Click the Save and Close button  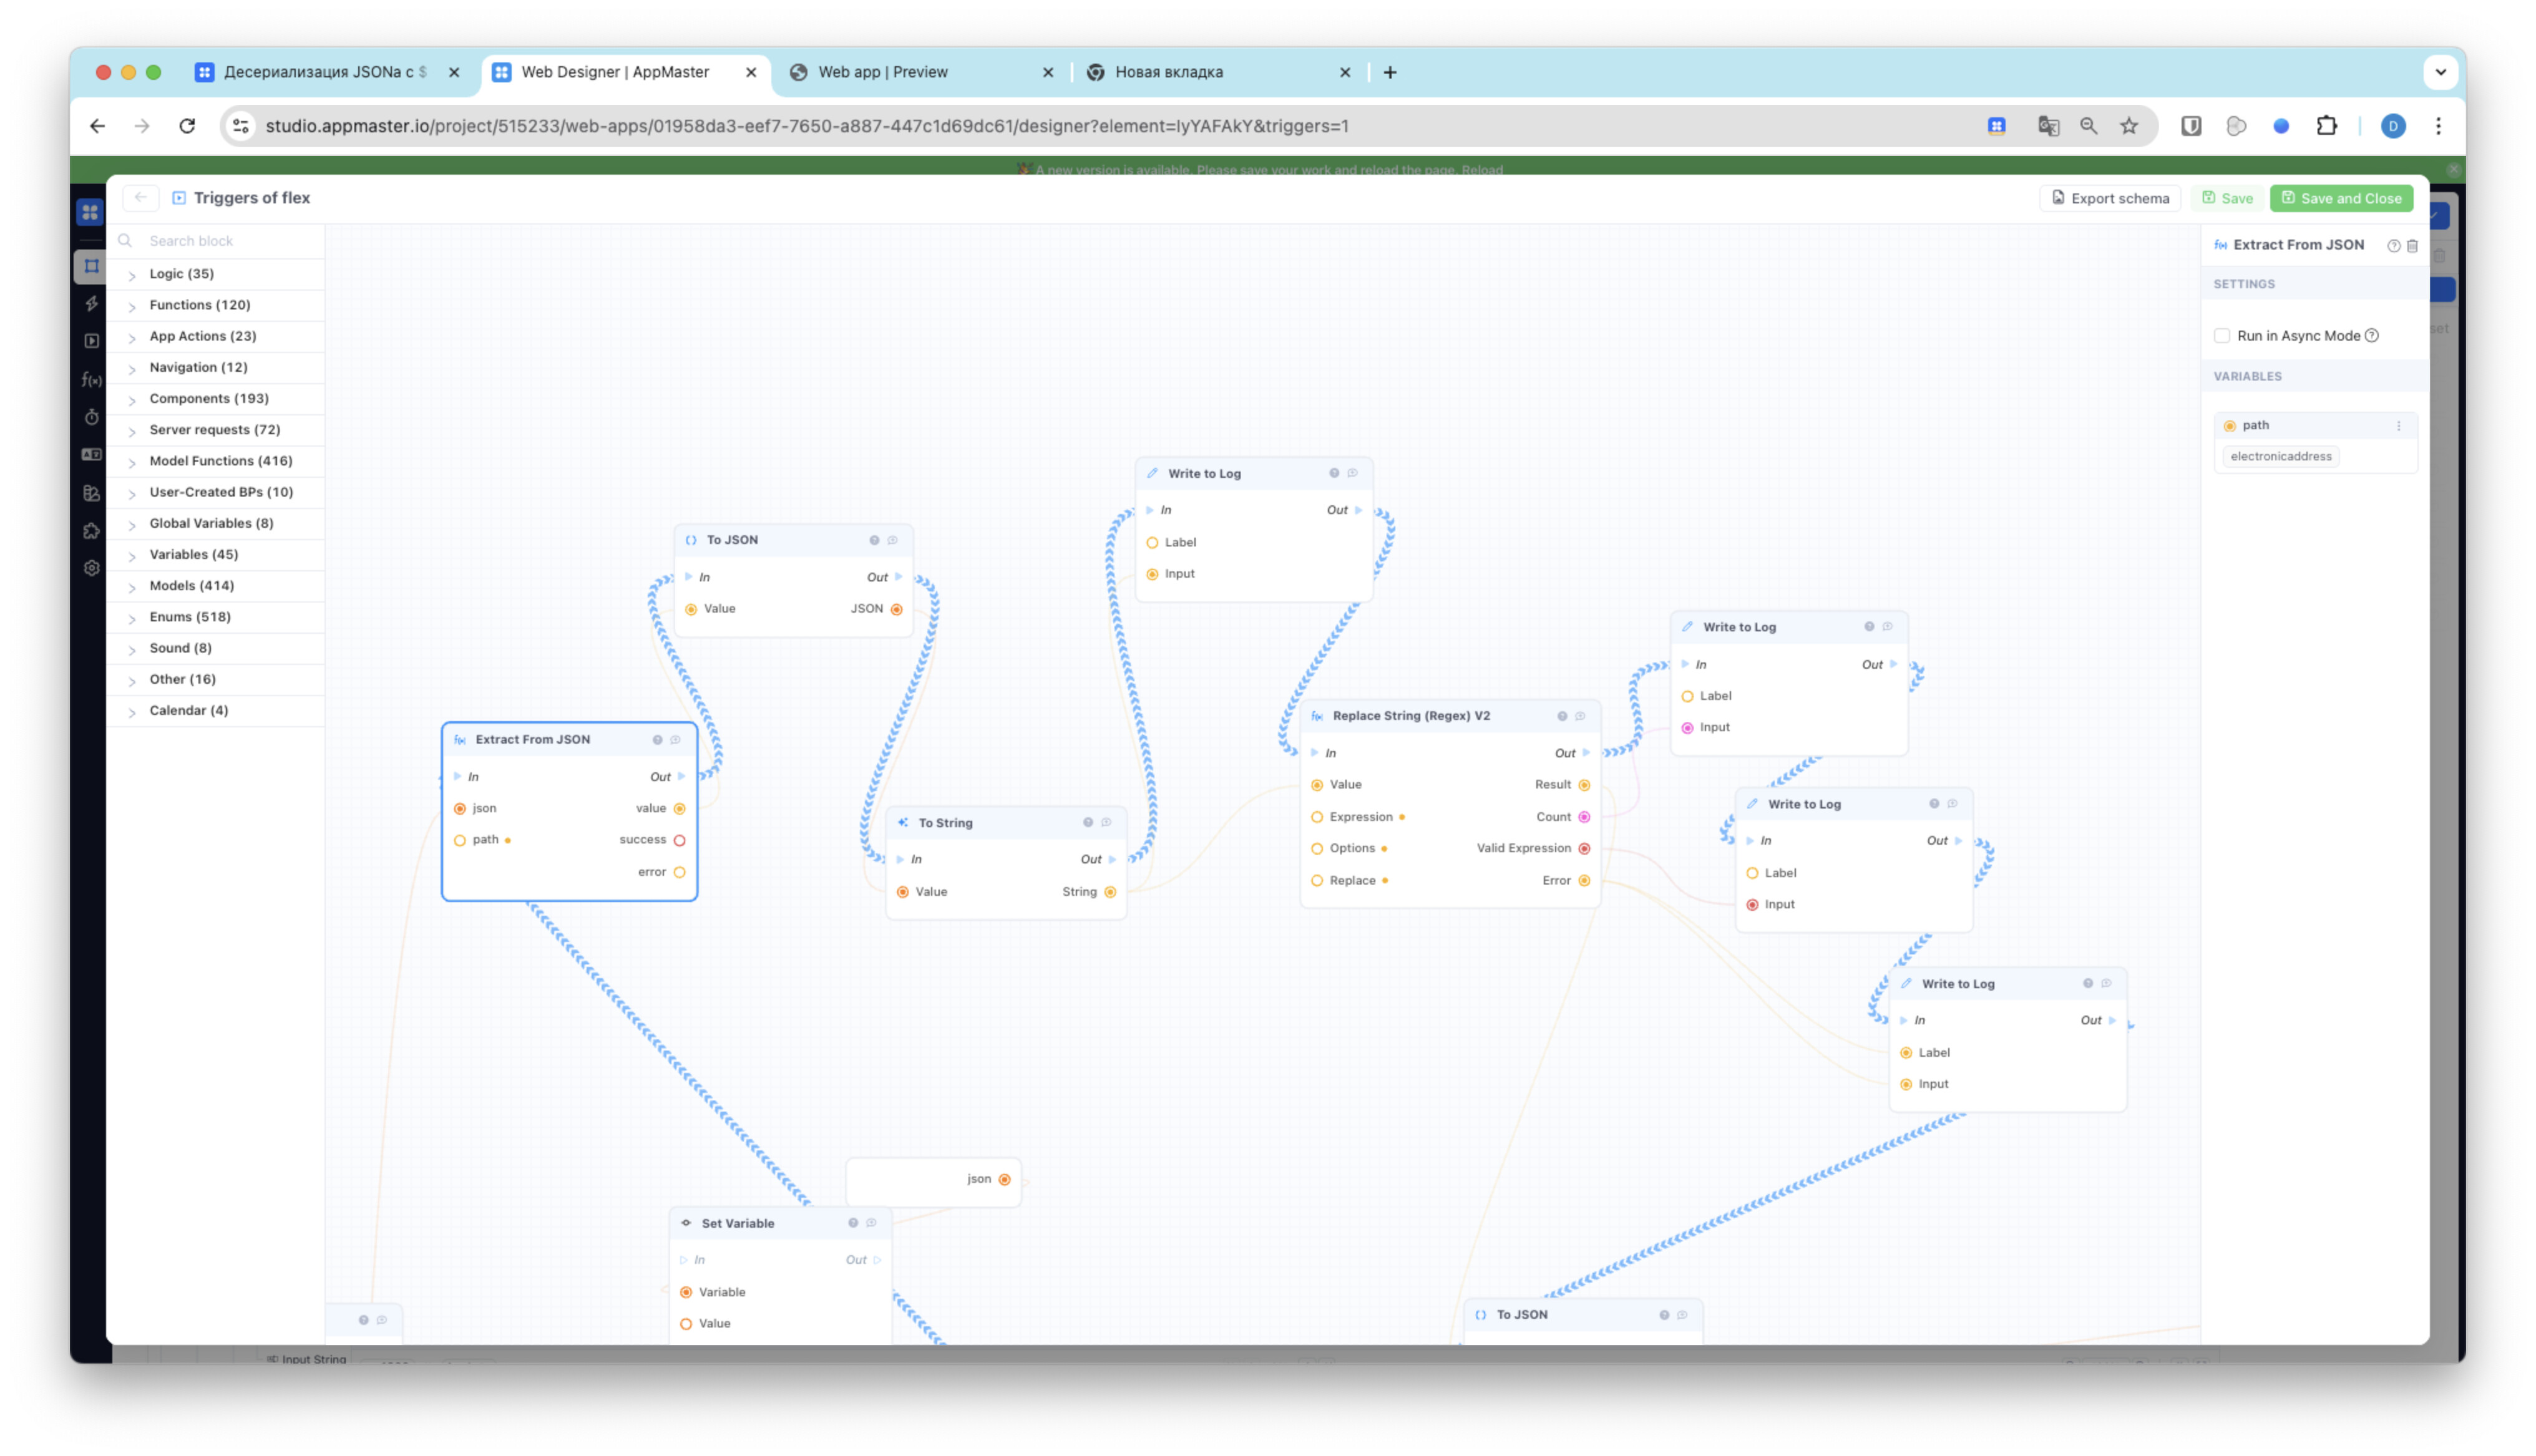pyautogui.click(x=2341, y=198)
